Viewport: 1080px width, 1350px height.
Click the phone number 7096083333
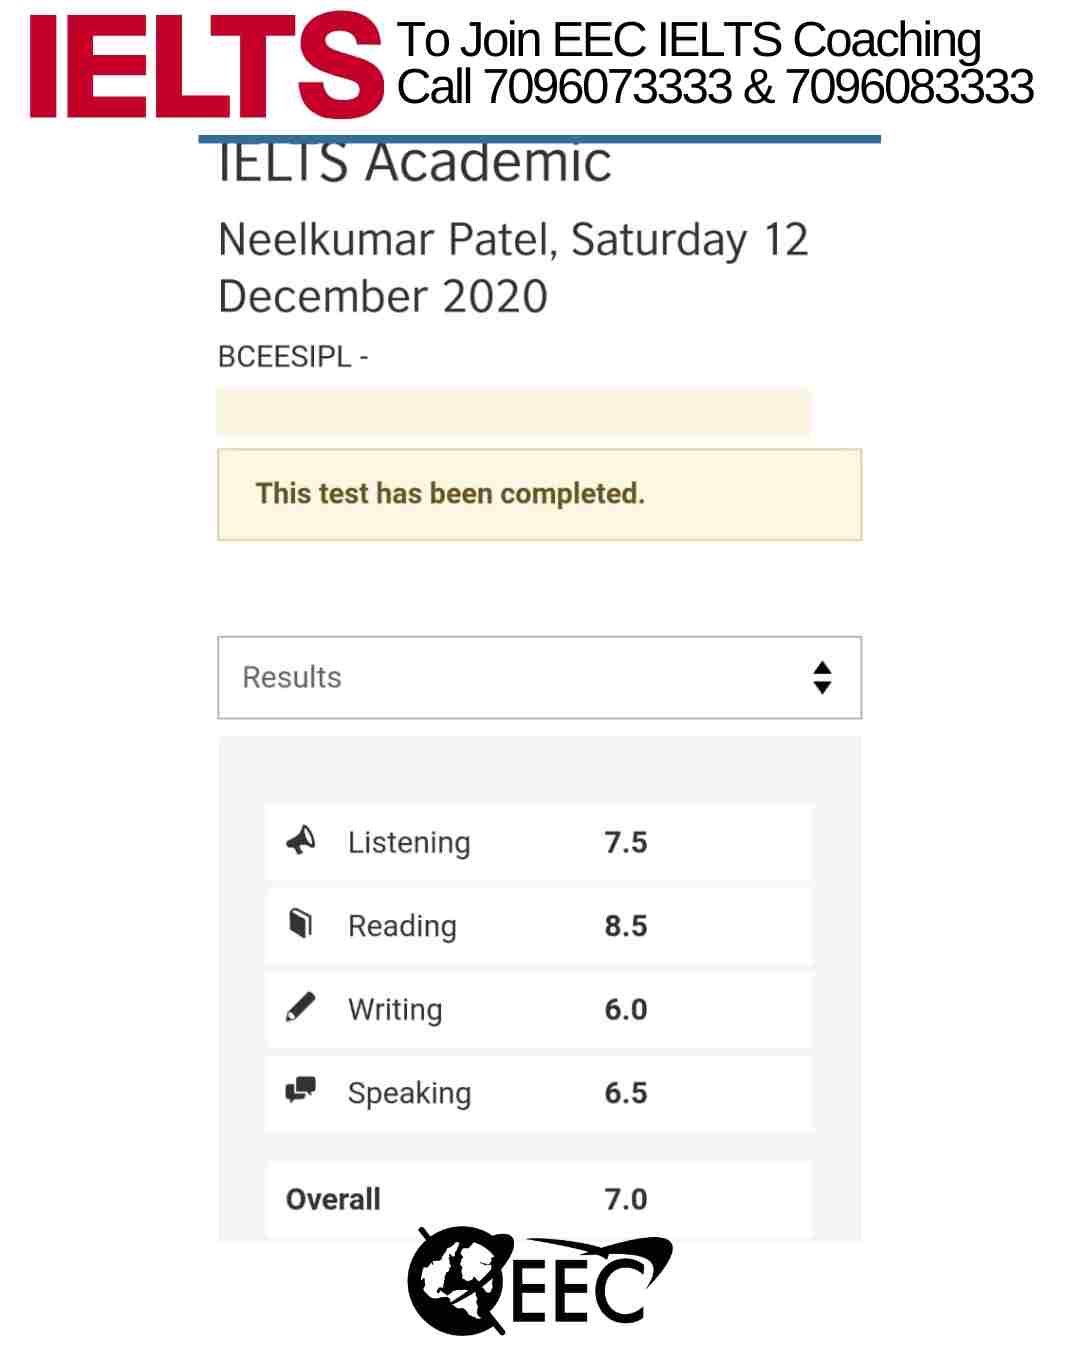pyautogui.click(x=910, y=87)
